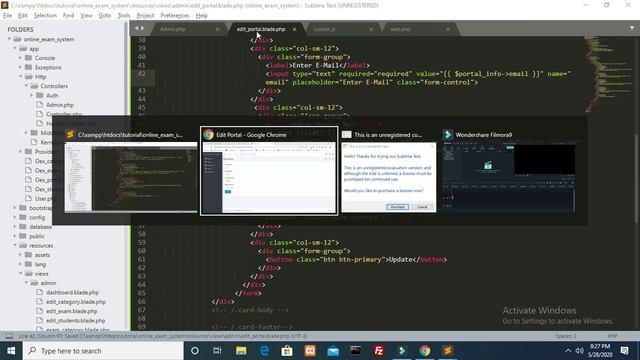
Task: Expand the Exceptions folder arrow
Action: 20,67
